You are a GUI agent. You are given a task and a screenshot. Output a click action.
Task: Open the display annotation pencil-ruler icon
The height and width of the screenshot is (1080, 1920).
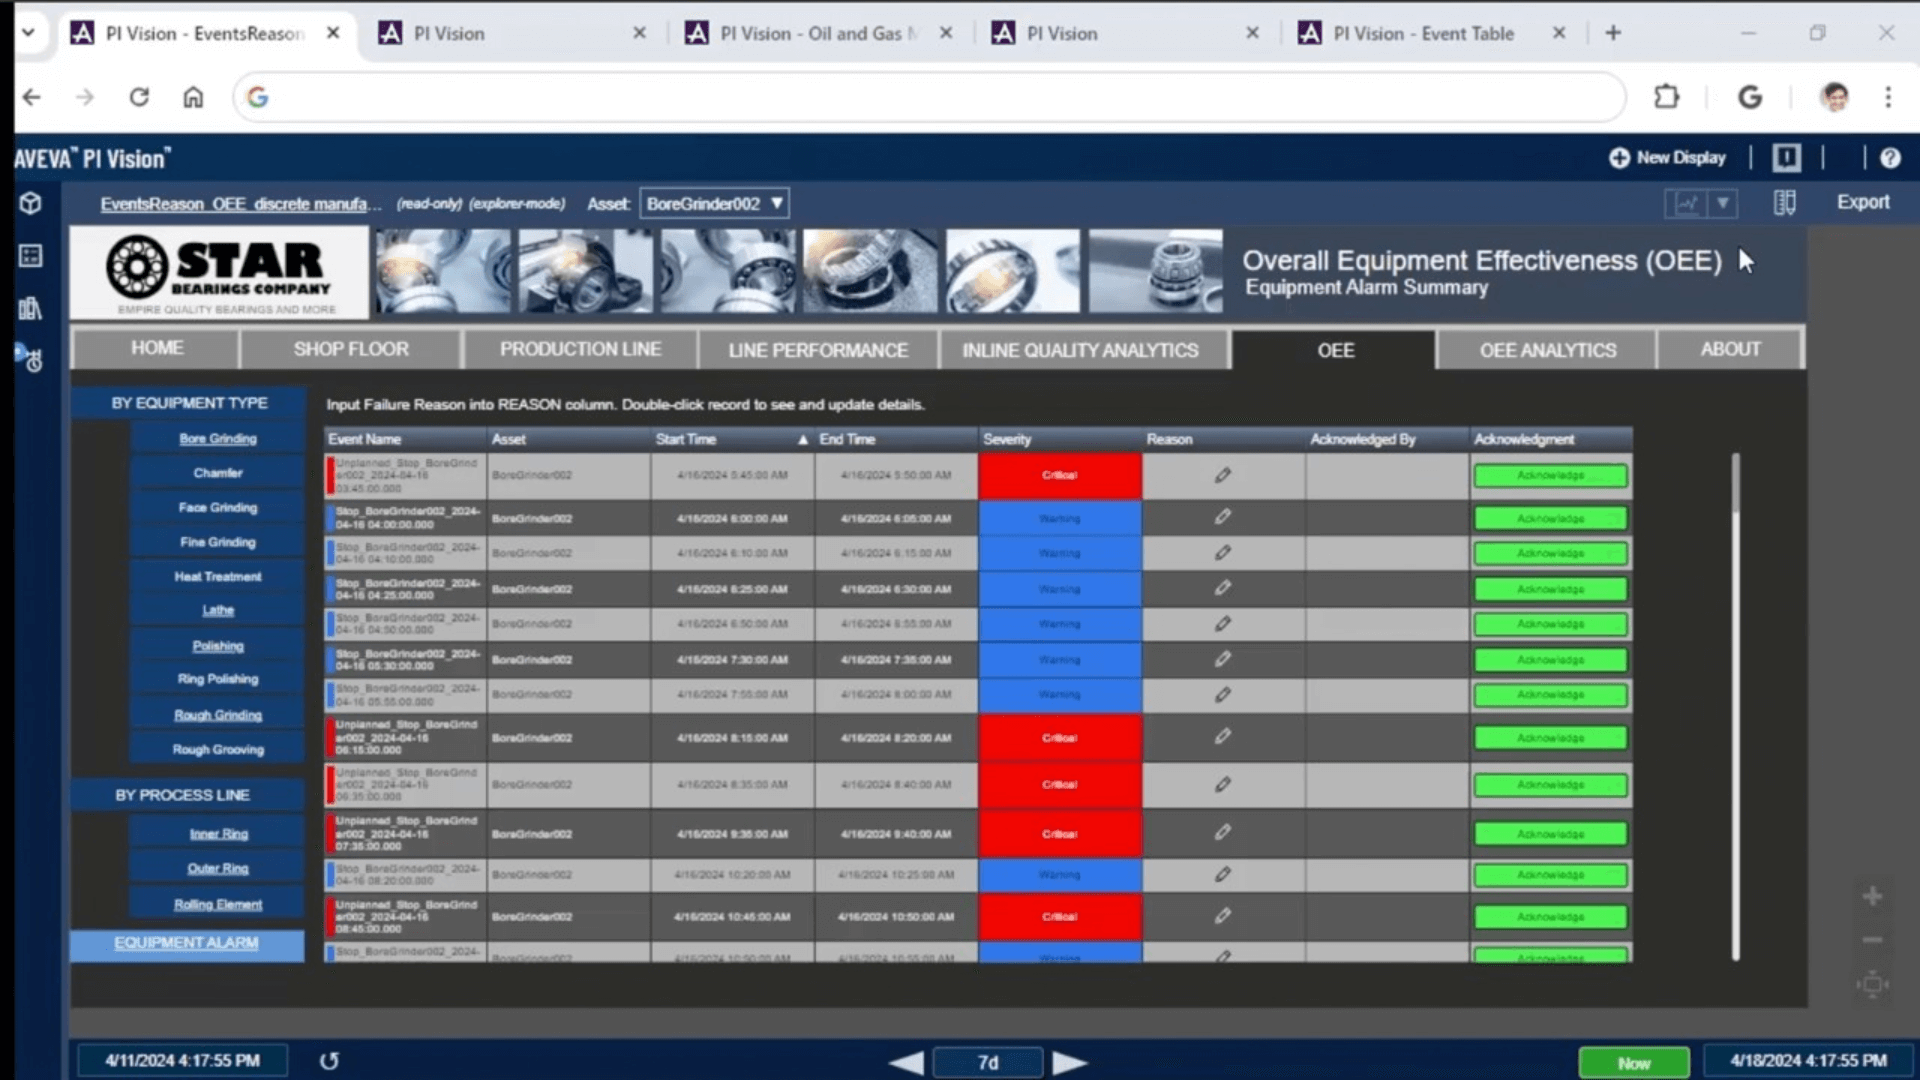pos(1783,203)
